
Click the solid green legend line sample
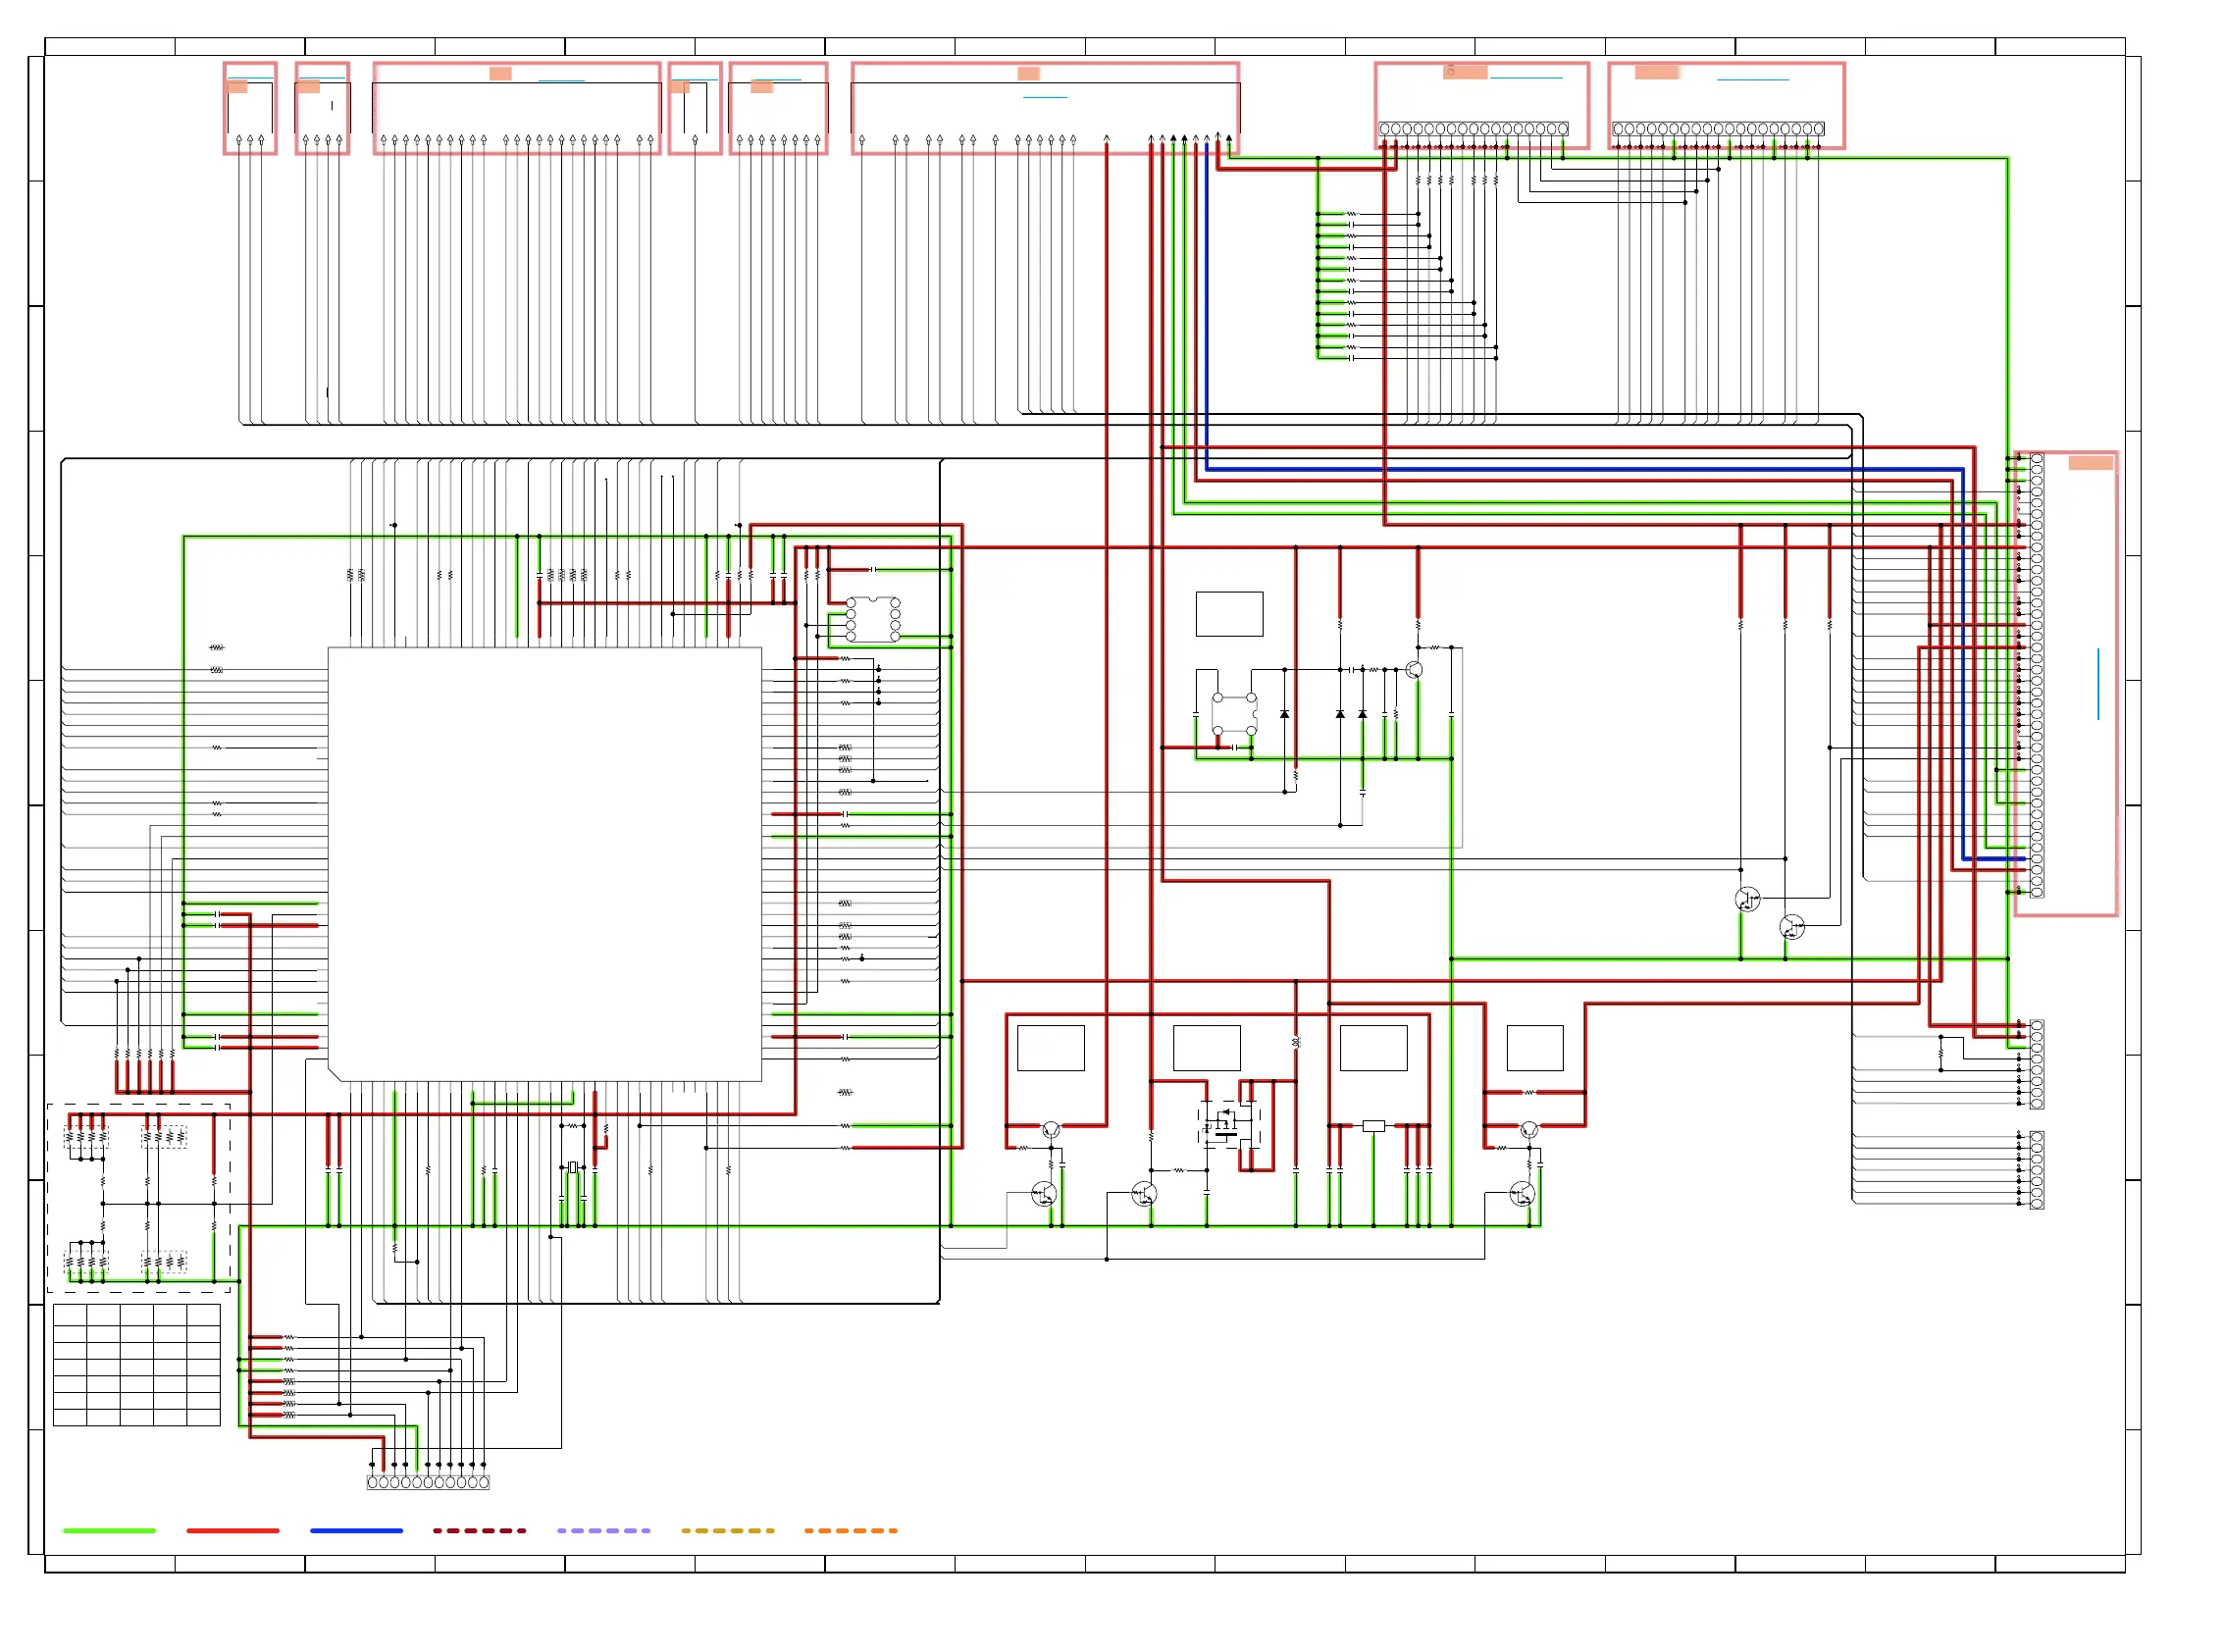coord(109,1530)
